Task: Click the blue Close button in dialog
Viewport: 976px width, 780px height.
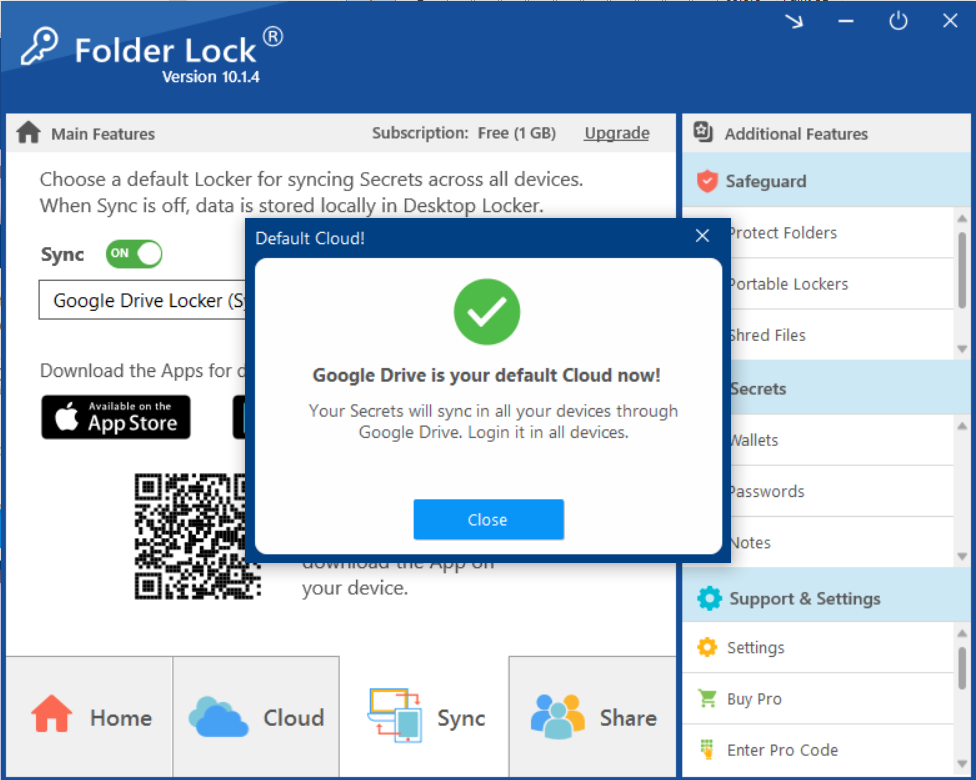Action: coord(489,519)
